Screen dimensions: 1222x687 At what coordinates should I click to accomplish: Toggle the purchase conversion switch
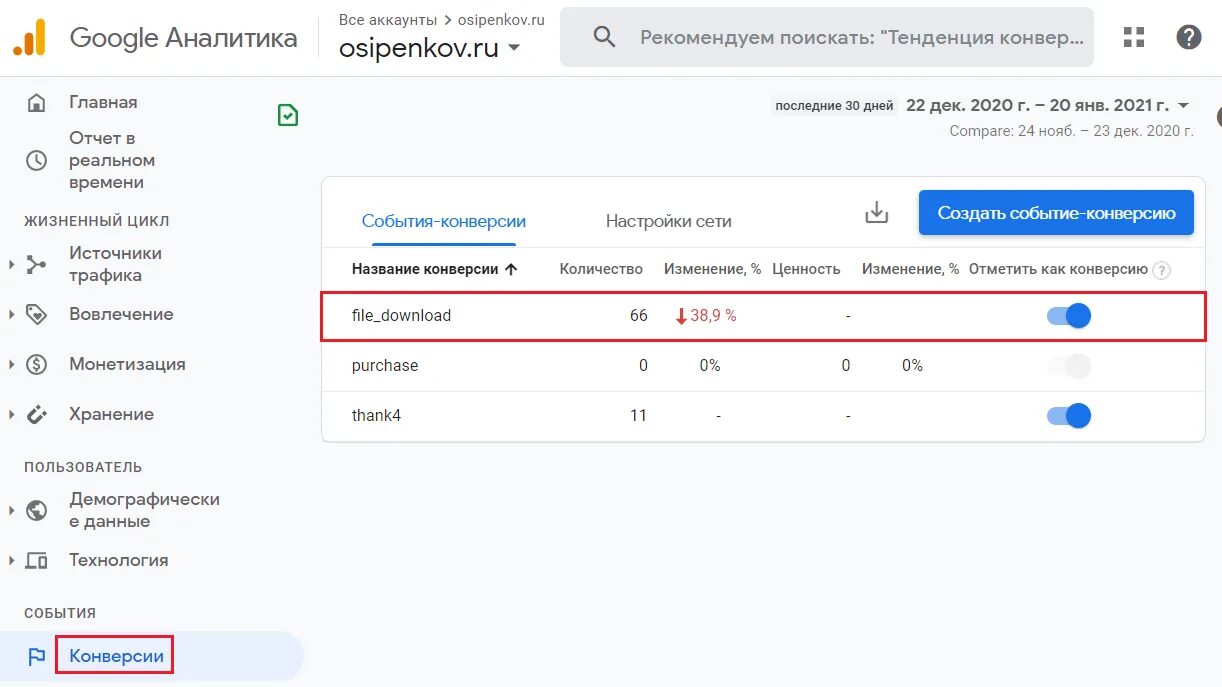[1068, 366]
